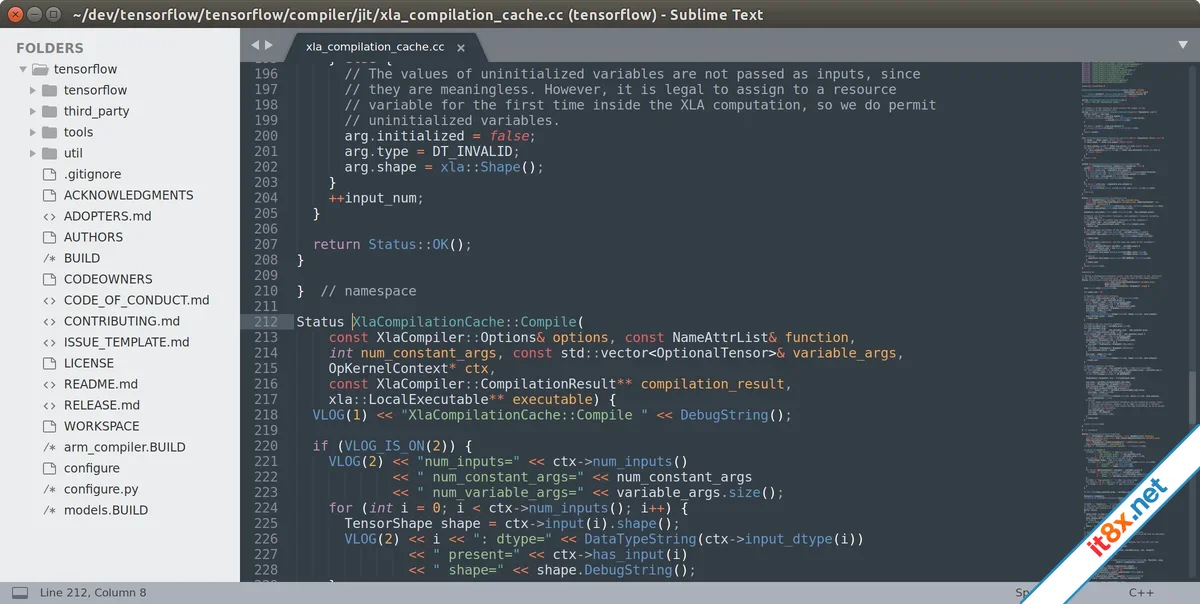Click line number 207 in the gutter
The width and height of the screenshot is (1200, 604).
pos(266,244)
